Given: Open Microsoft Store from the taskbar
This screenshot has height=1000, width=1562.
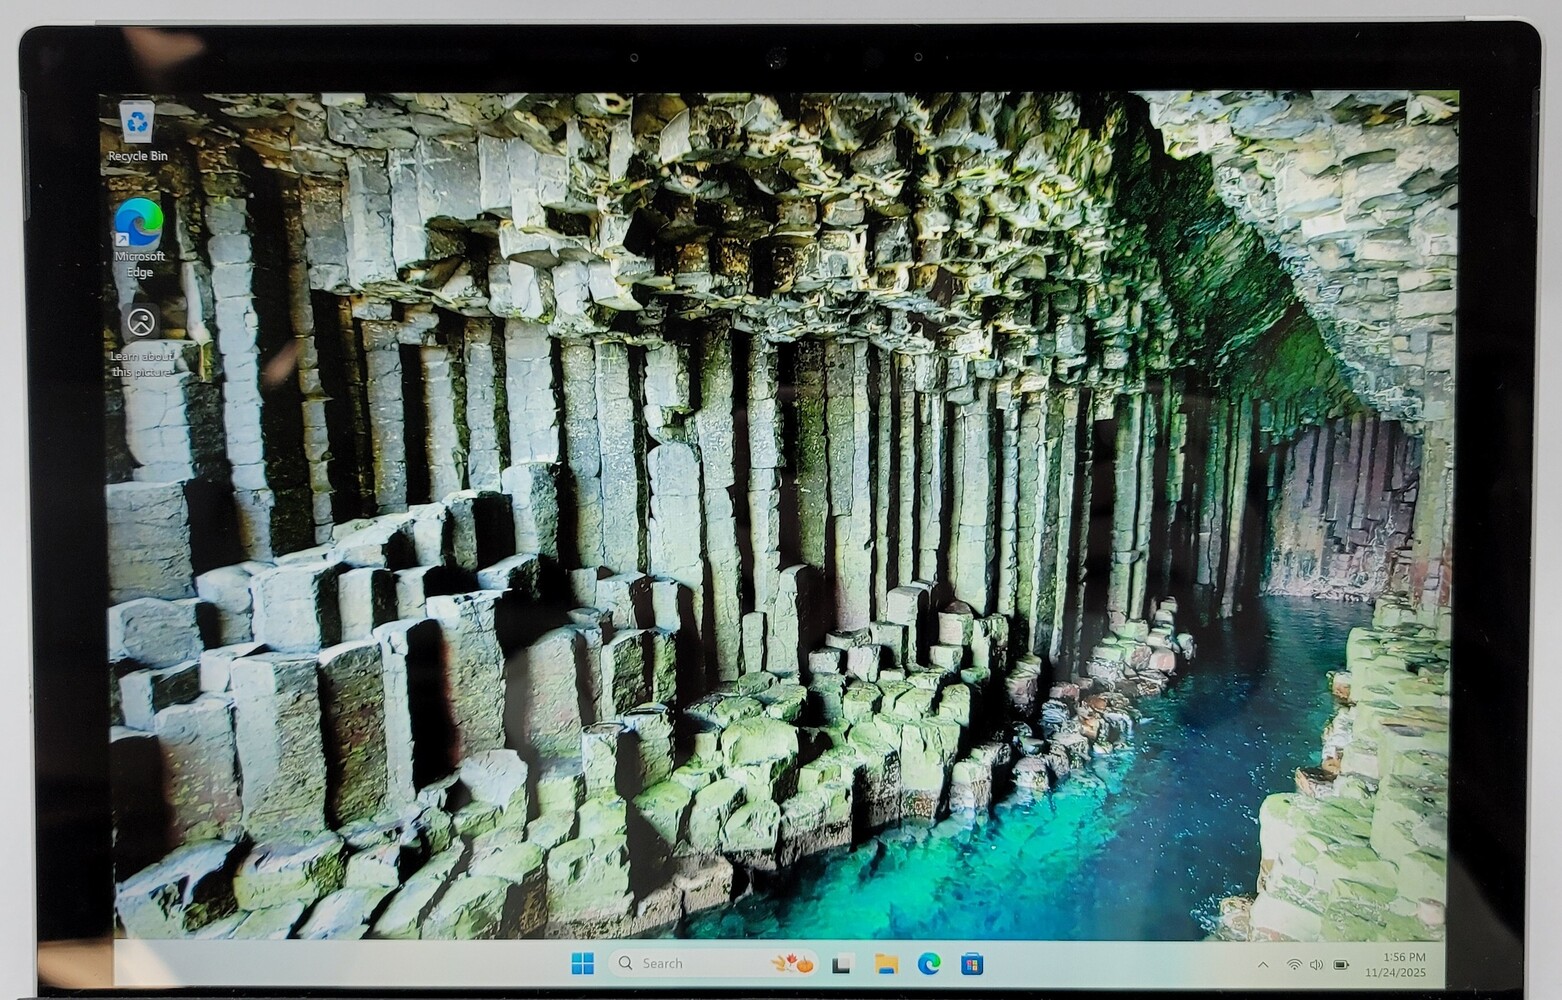Looking at the screenshot, I should pos(971,964).
